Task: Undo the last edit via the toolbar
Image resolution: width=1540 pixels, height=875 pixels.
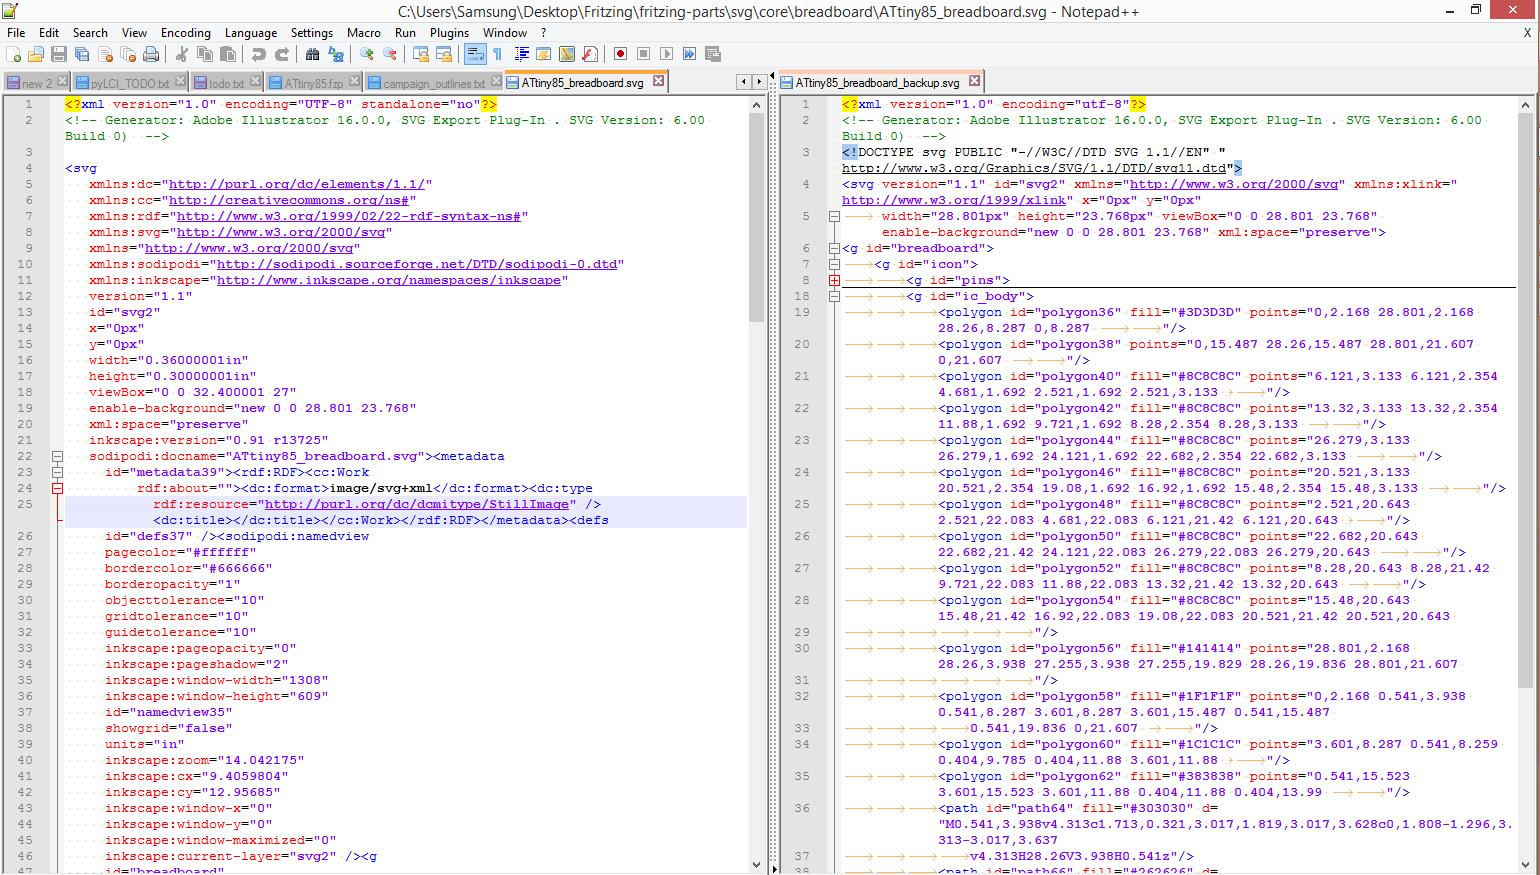Action: coord(259,54)
